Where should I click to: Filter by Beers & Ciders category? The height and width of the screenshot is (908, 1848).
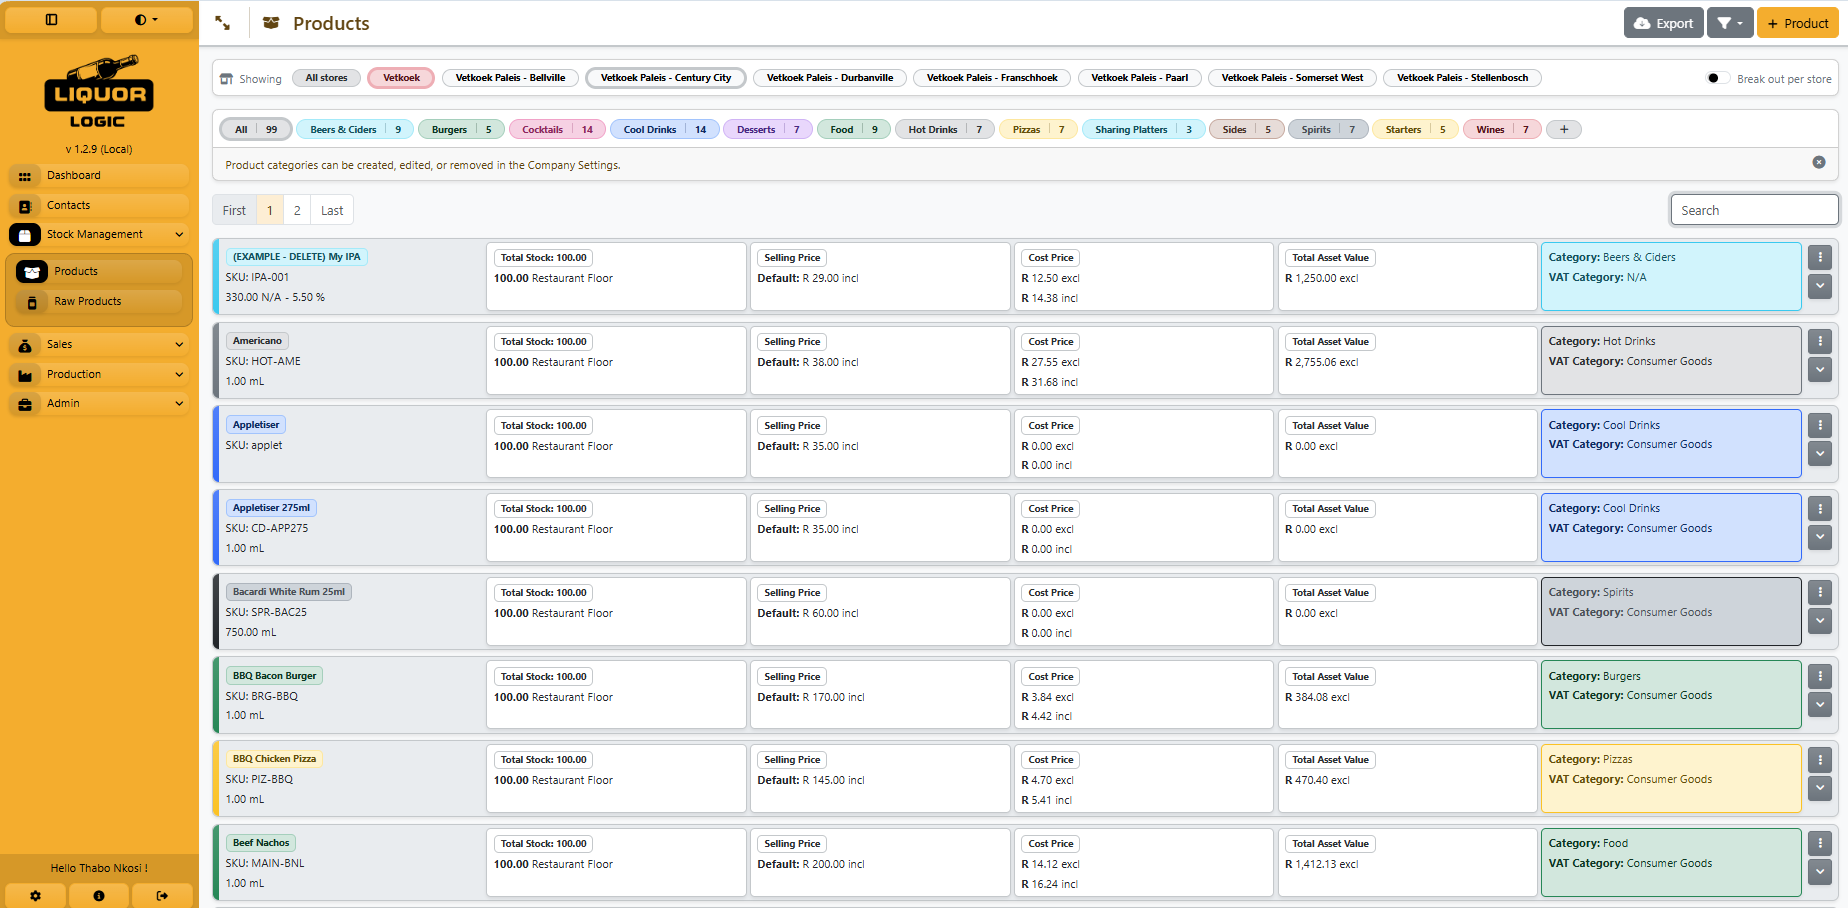[x=355, y=129]
